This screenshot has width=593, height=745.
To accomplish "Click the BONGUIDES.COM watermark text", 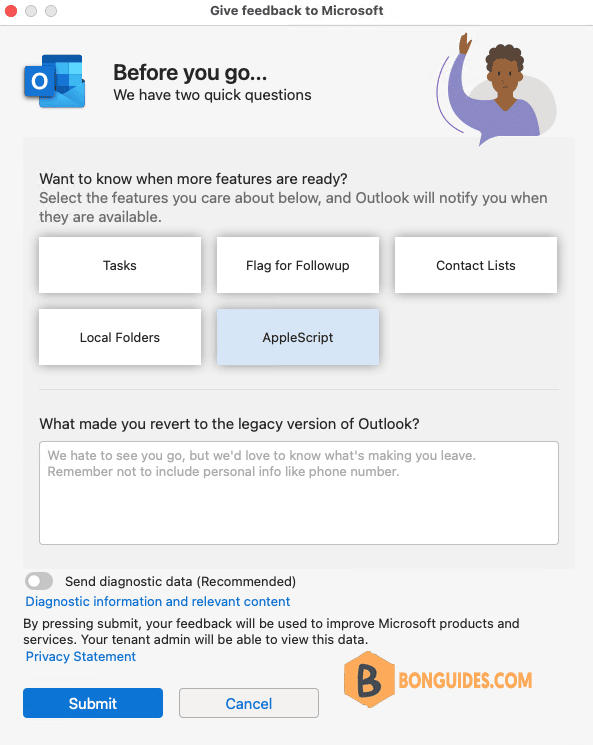I will pos(465,680).
